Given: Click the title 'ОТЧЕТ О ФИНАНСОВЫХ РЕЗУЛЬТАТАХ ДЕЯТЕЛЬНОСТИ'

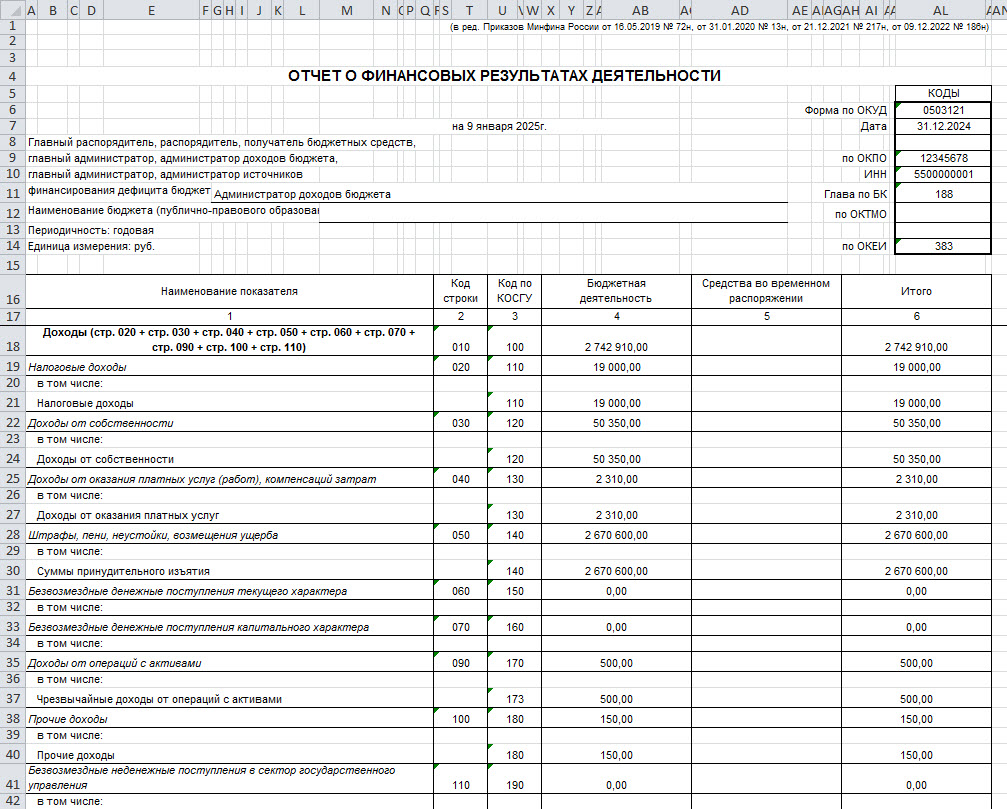Looking at the screenshot, I should coord(504,76).
